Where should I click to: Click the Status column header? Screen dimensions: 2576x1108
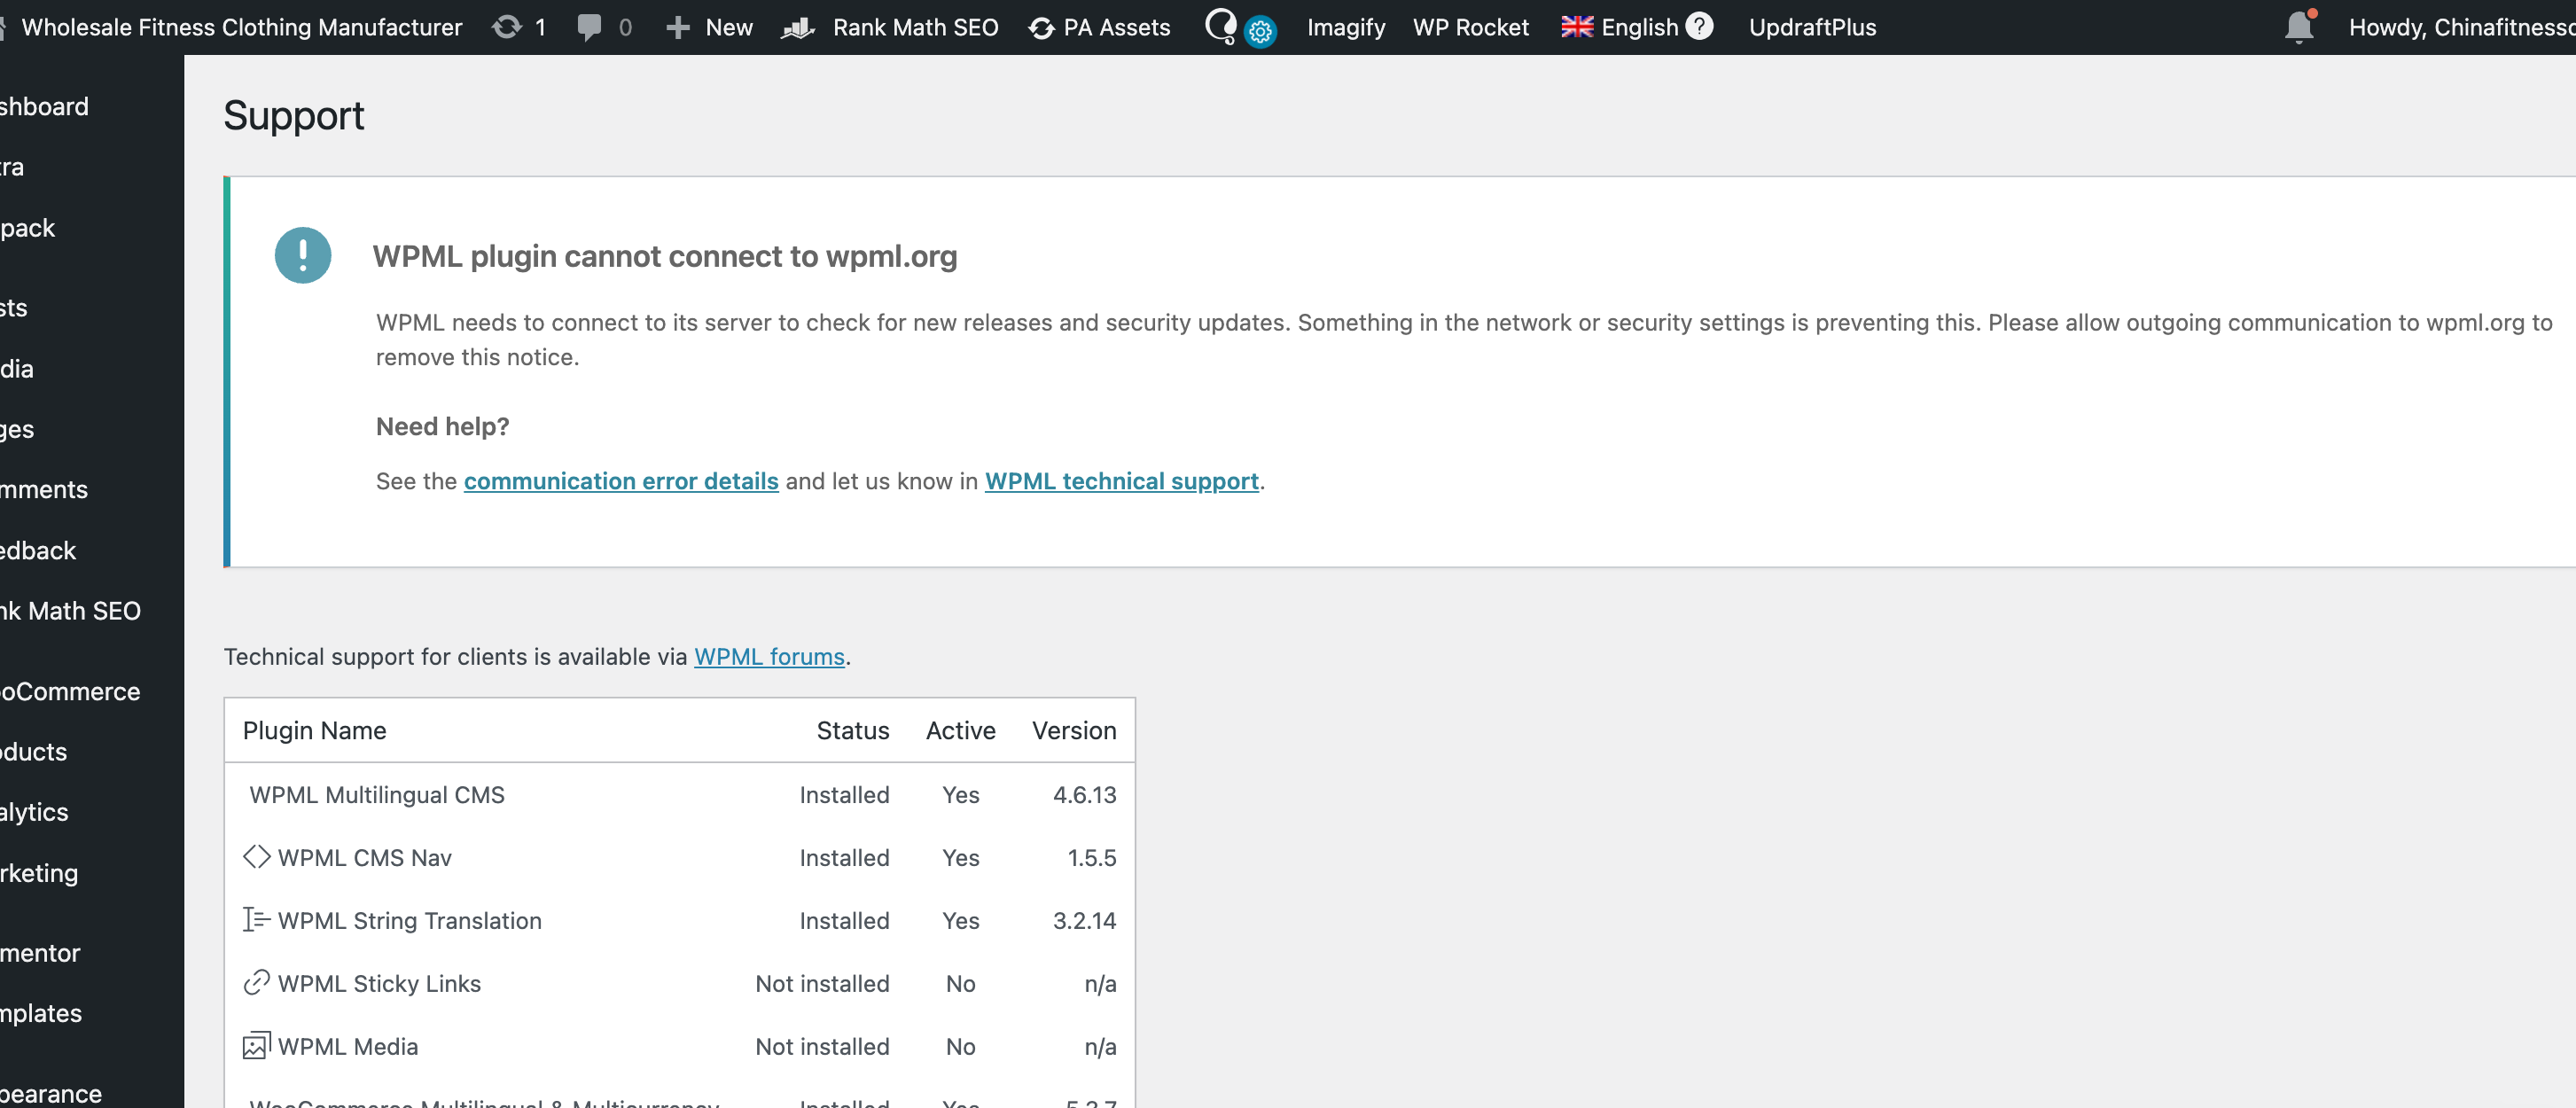tap(852, 730)
